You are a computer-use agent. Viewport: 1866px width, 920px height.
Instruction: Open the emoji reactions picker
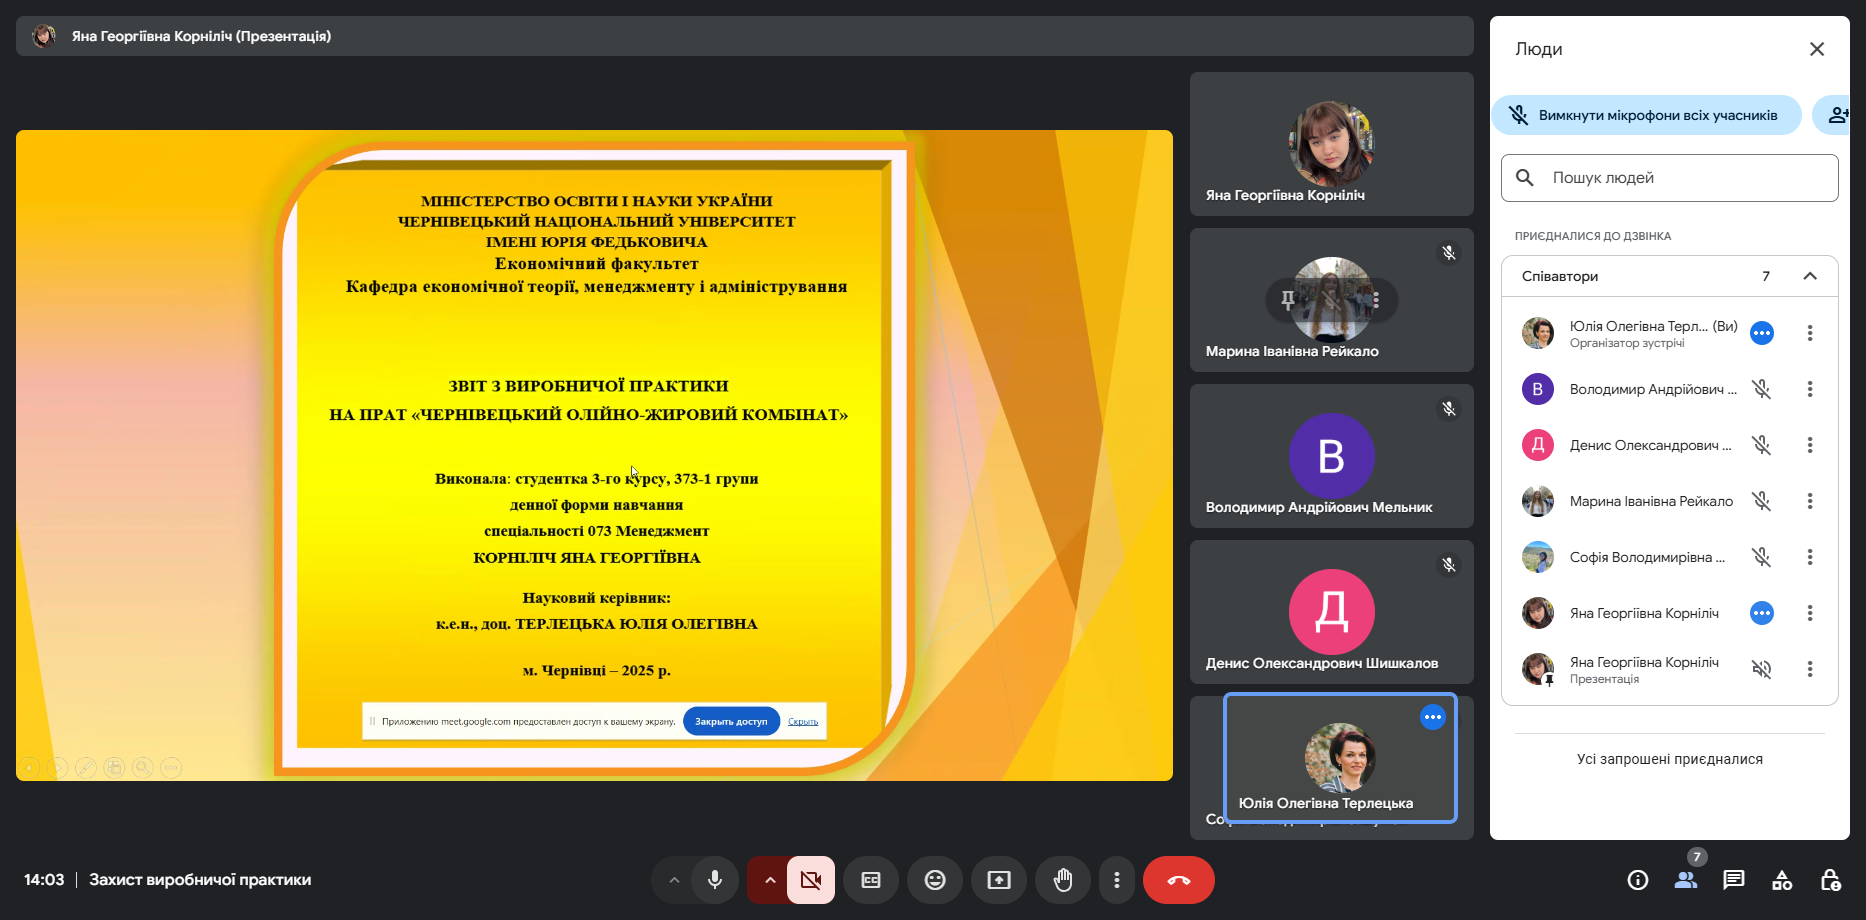934,880
